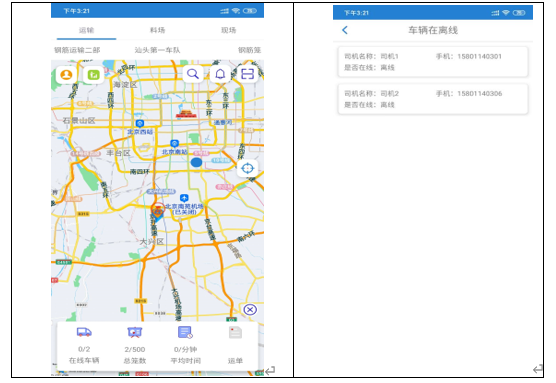The height and width of the screenshot is (383, 556).
Task: Open the bell notifications icon
Action: (220, 74)
